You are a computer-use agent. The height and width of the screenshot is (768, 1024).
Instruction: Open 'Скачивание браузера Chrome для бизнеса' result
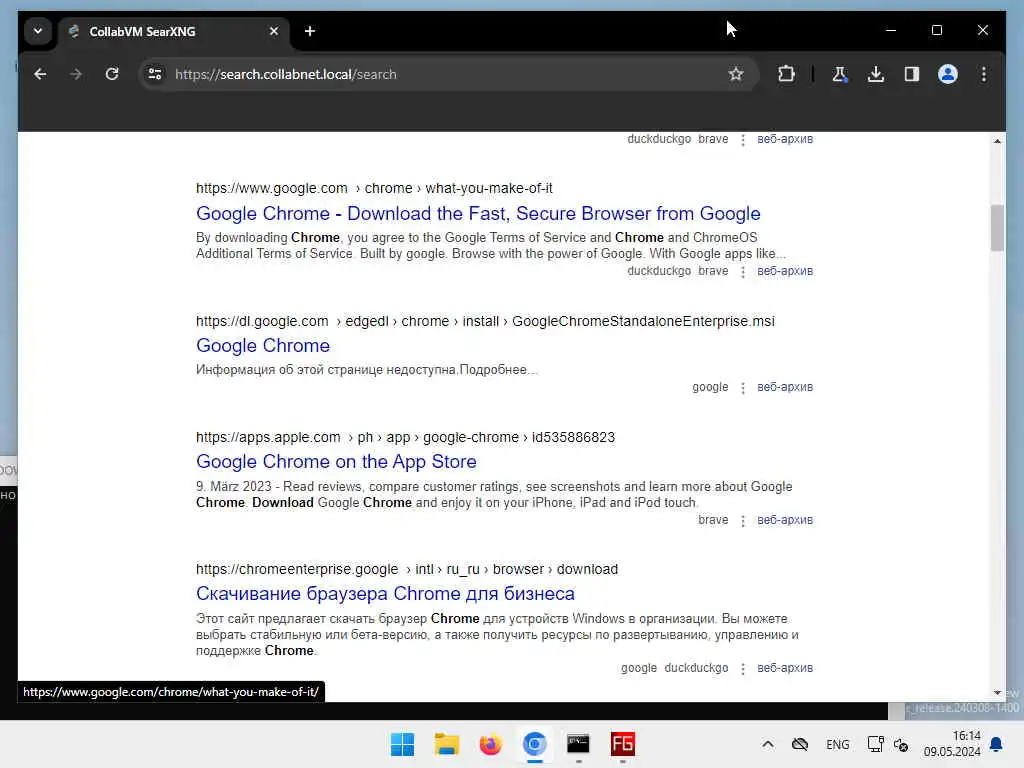385,594
